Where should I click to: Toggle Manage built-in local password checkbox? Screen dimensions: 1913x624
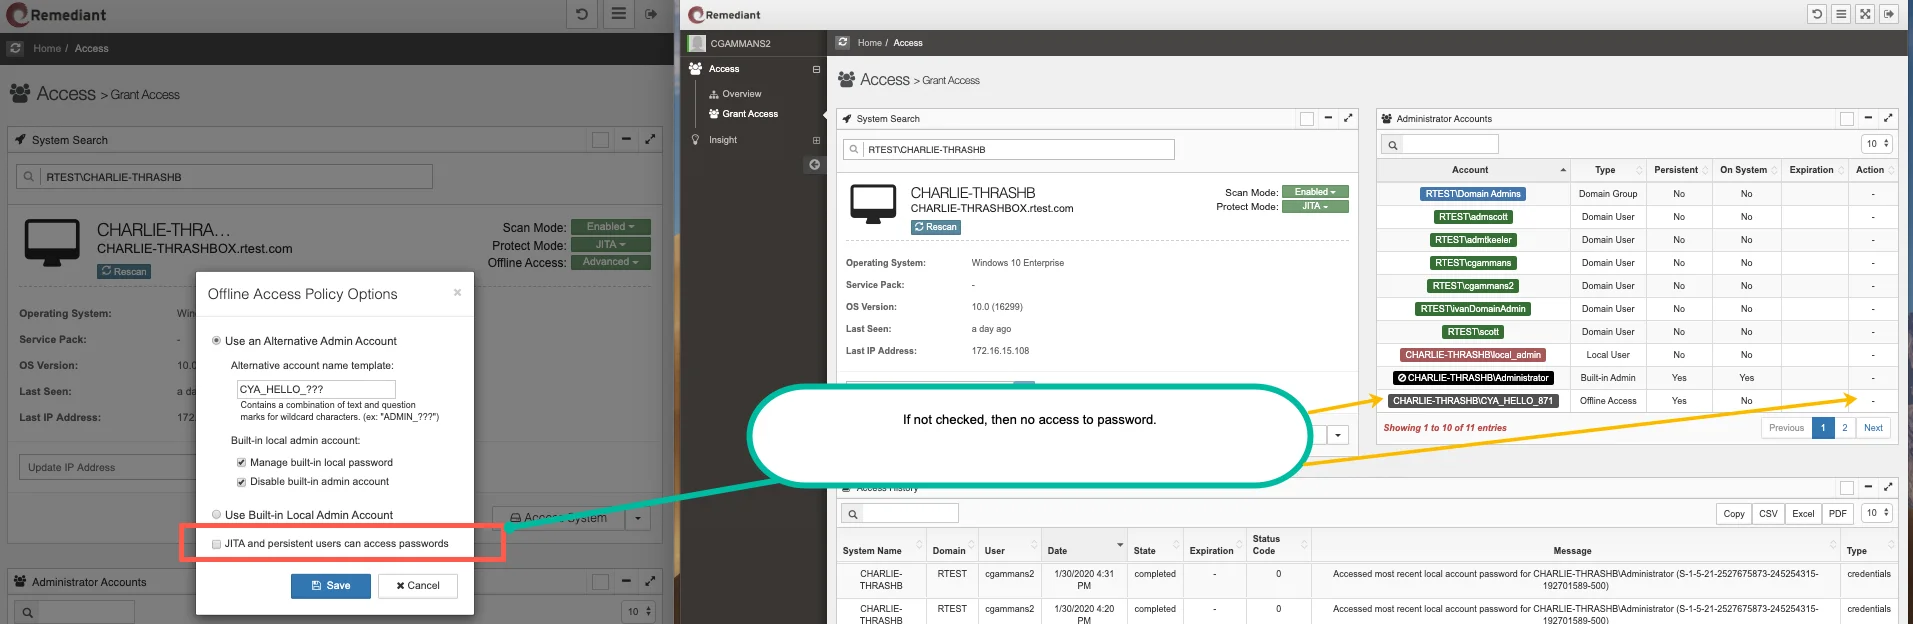click(241, 463)
